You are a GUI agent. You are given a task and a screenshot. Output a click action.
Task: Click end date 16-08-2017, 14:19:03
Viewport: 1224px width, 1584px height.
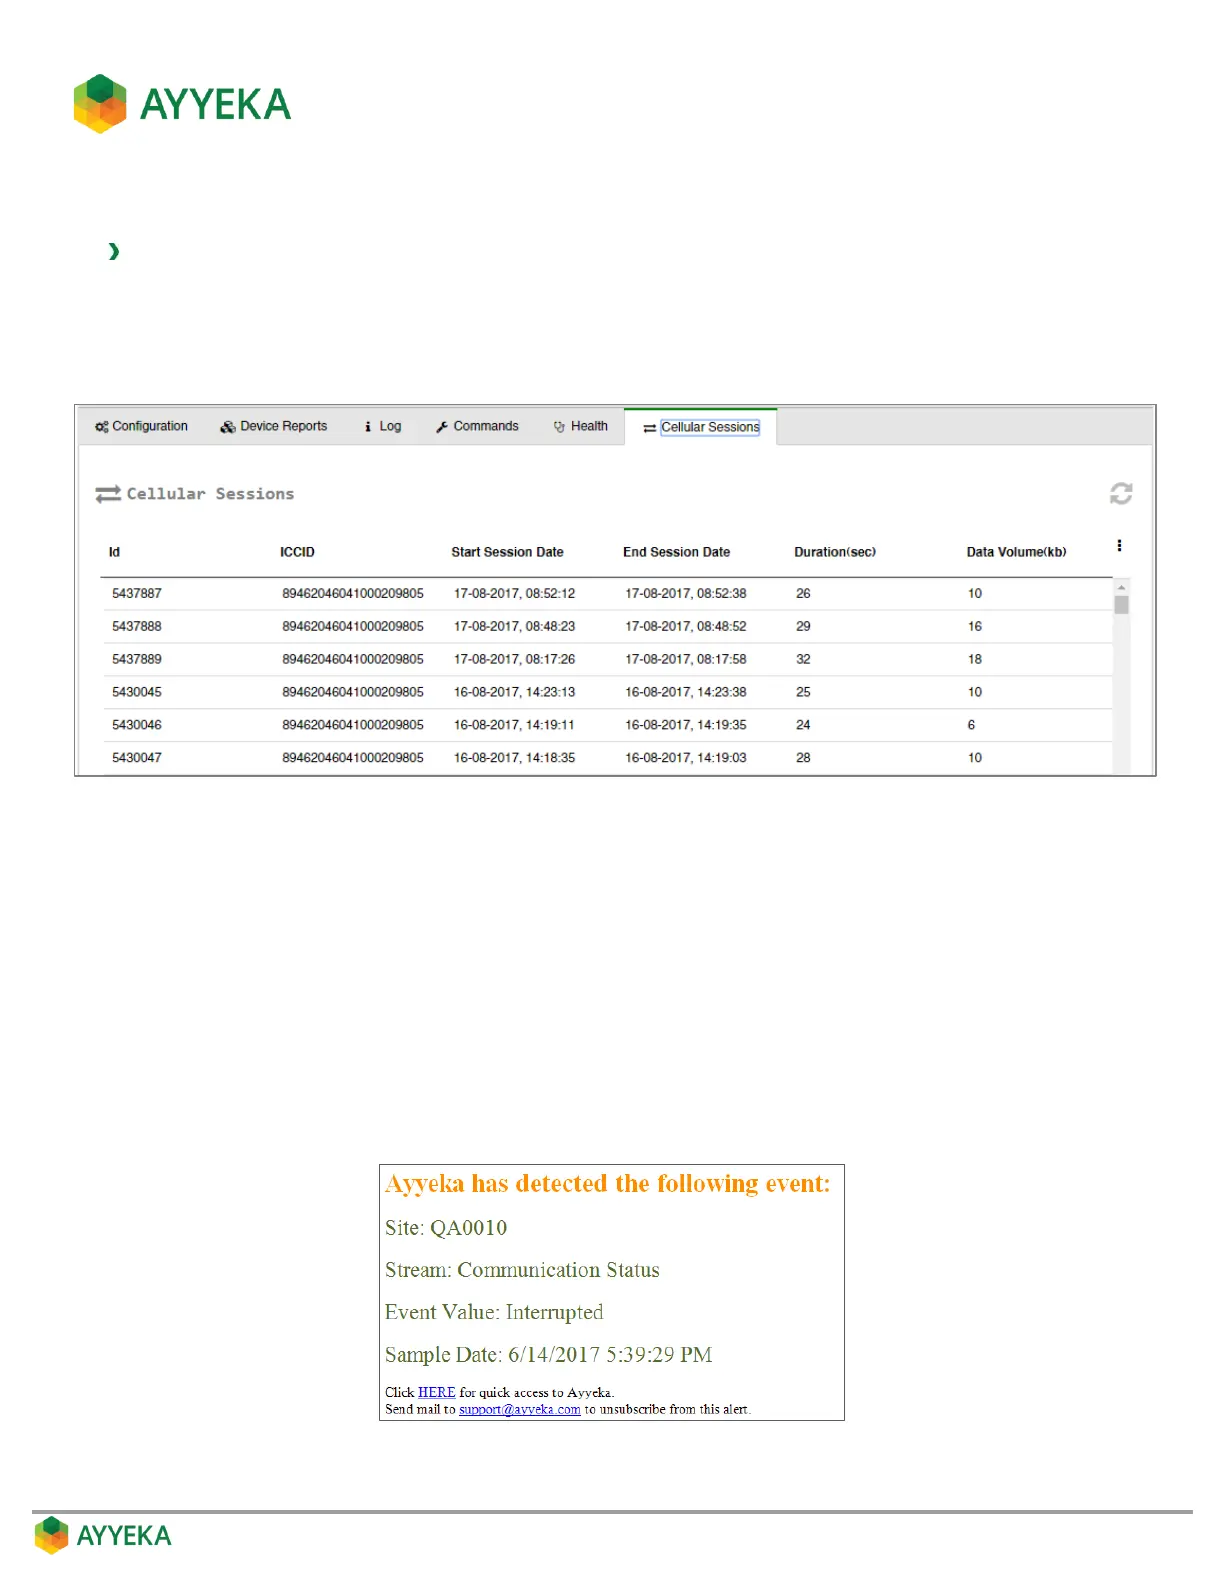(686, 758)
